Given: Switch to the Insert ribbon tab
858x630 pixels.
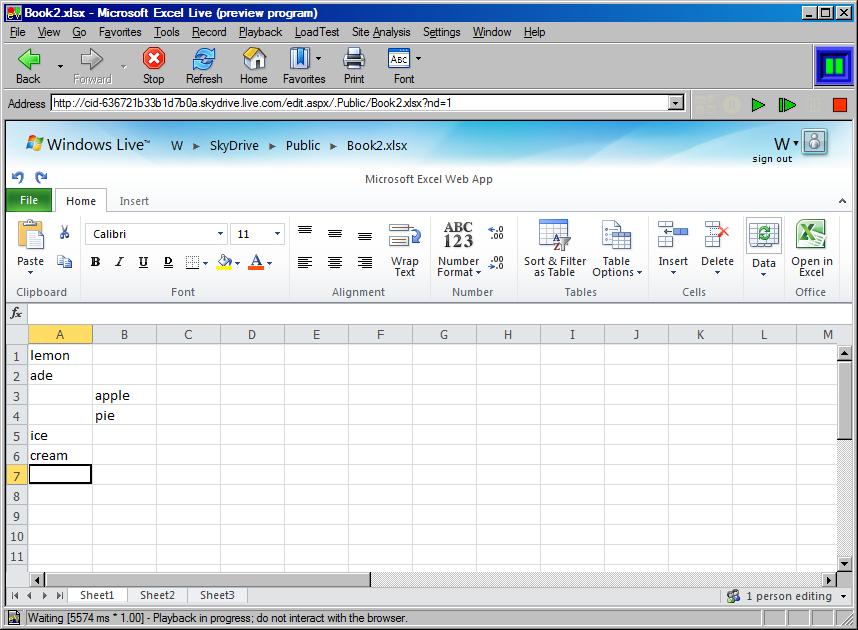Looking at the screenshot, I should coord(134,201).
